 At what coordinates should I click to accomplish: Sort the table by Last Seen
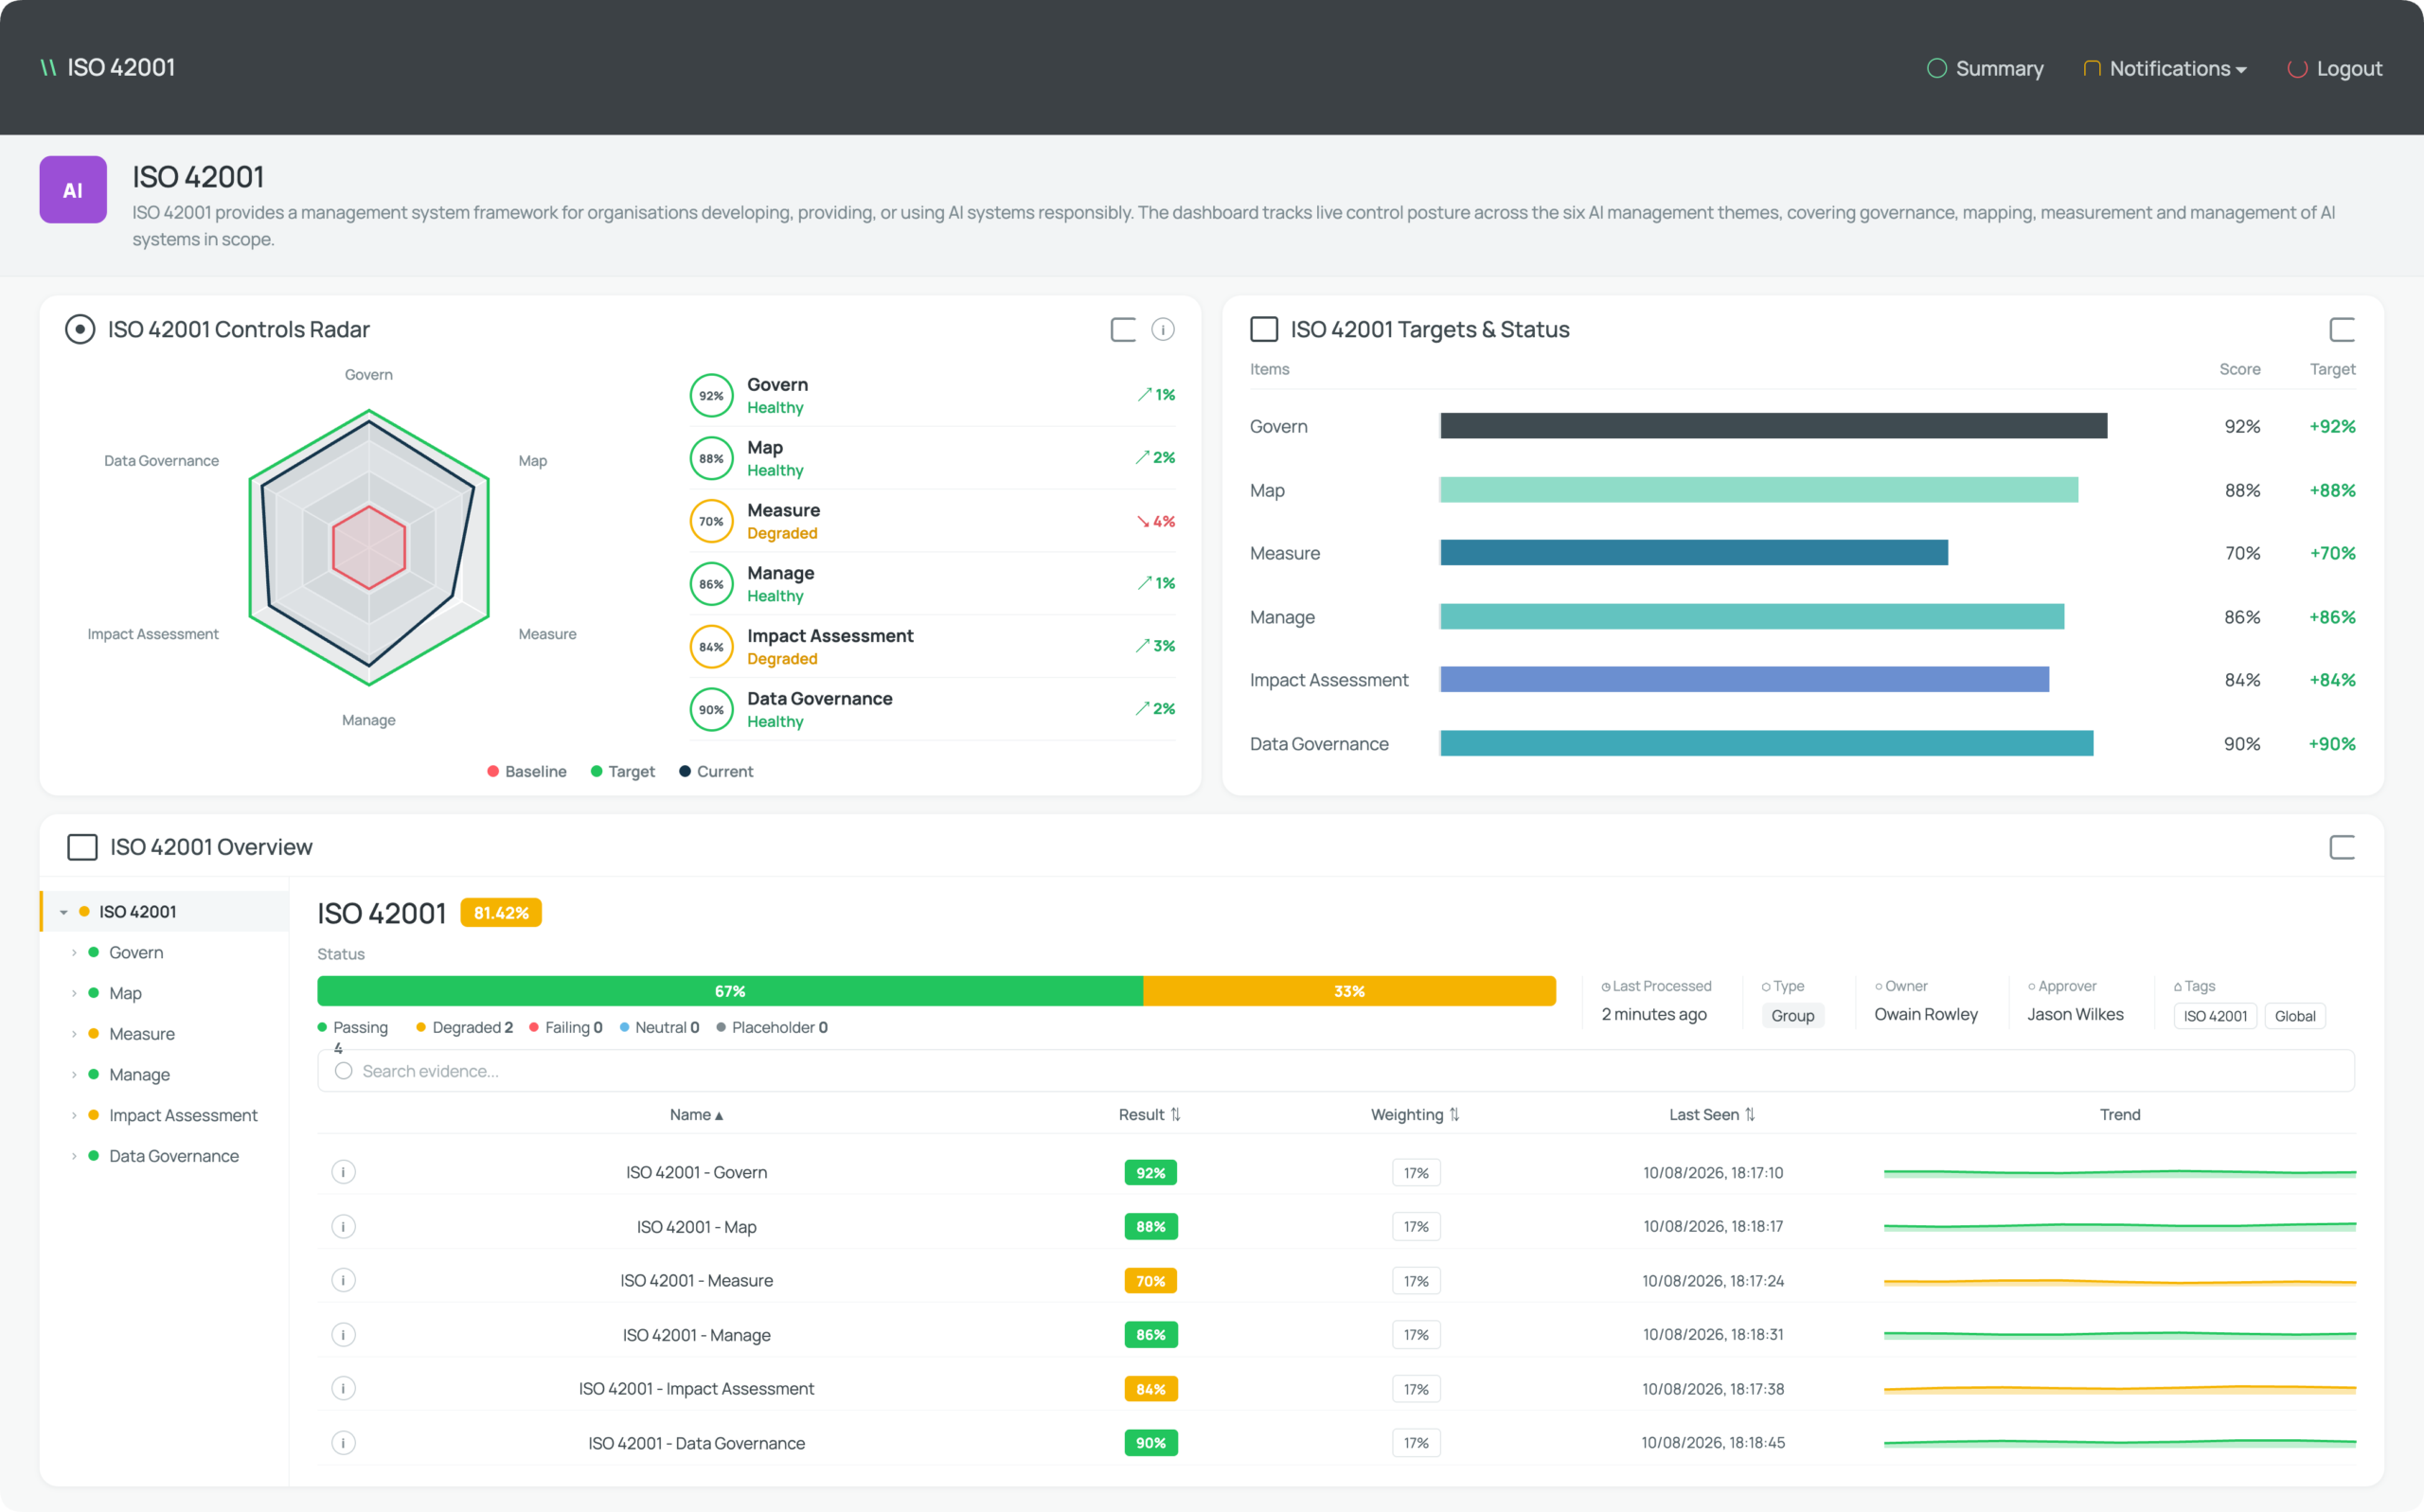[x=1712, y=1114]
